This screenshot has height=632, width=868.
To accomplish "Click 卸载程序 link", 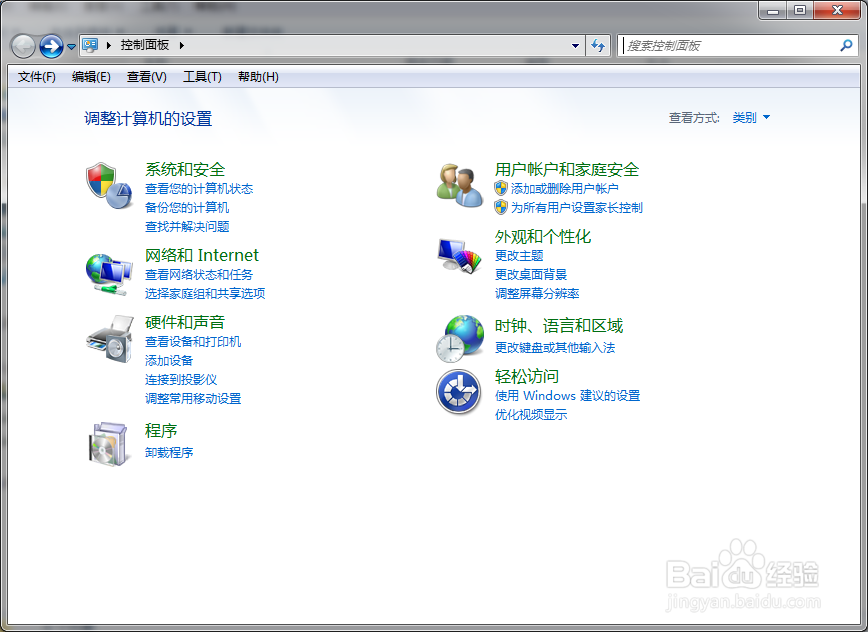I will 169,452.
